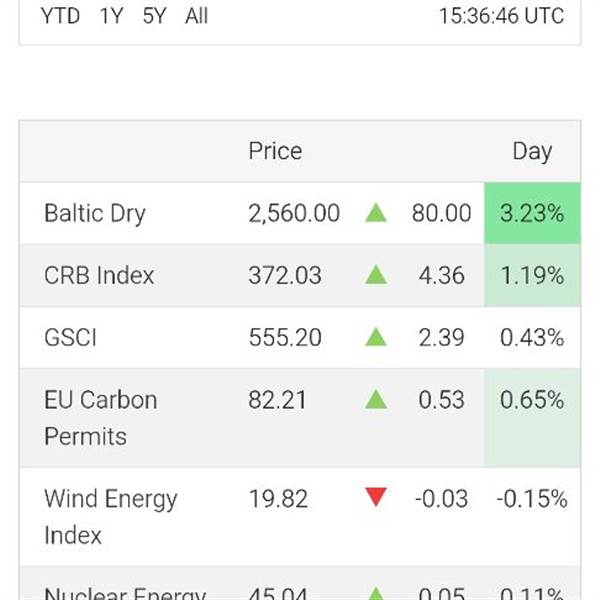Screen dimensions: 600x600
Task: Select the YTD time range
Action: click(x=60, y=16)
